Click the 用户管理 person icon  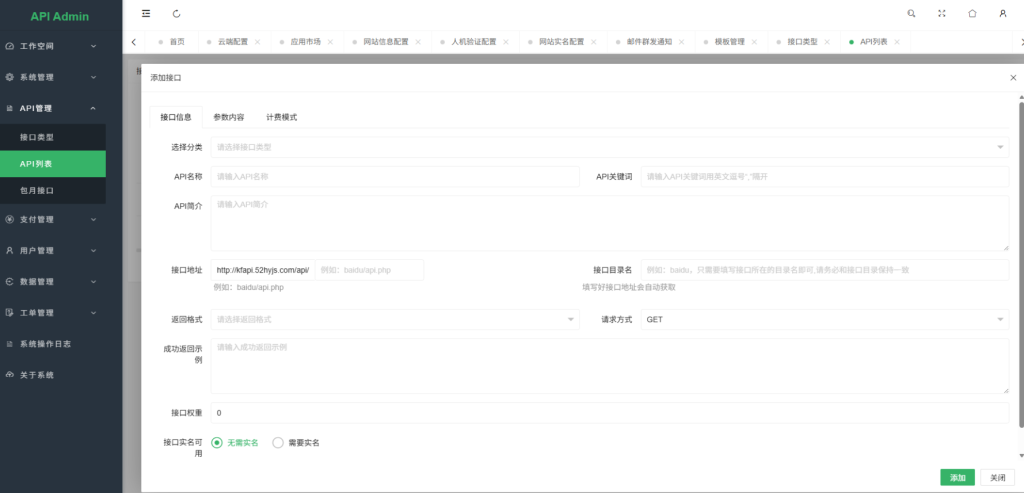[x=10, y=250]
